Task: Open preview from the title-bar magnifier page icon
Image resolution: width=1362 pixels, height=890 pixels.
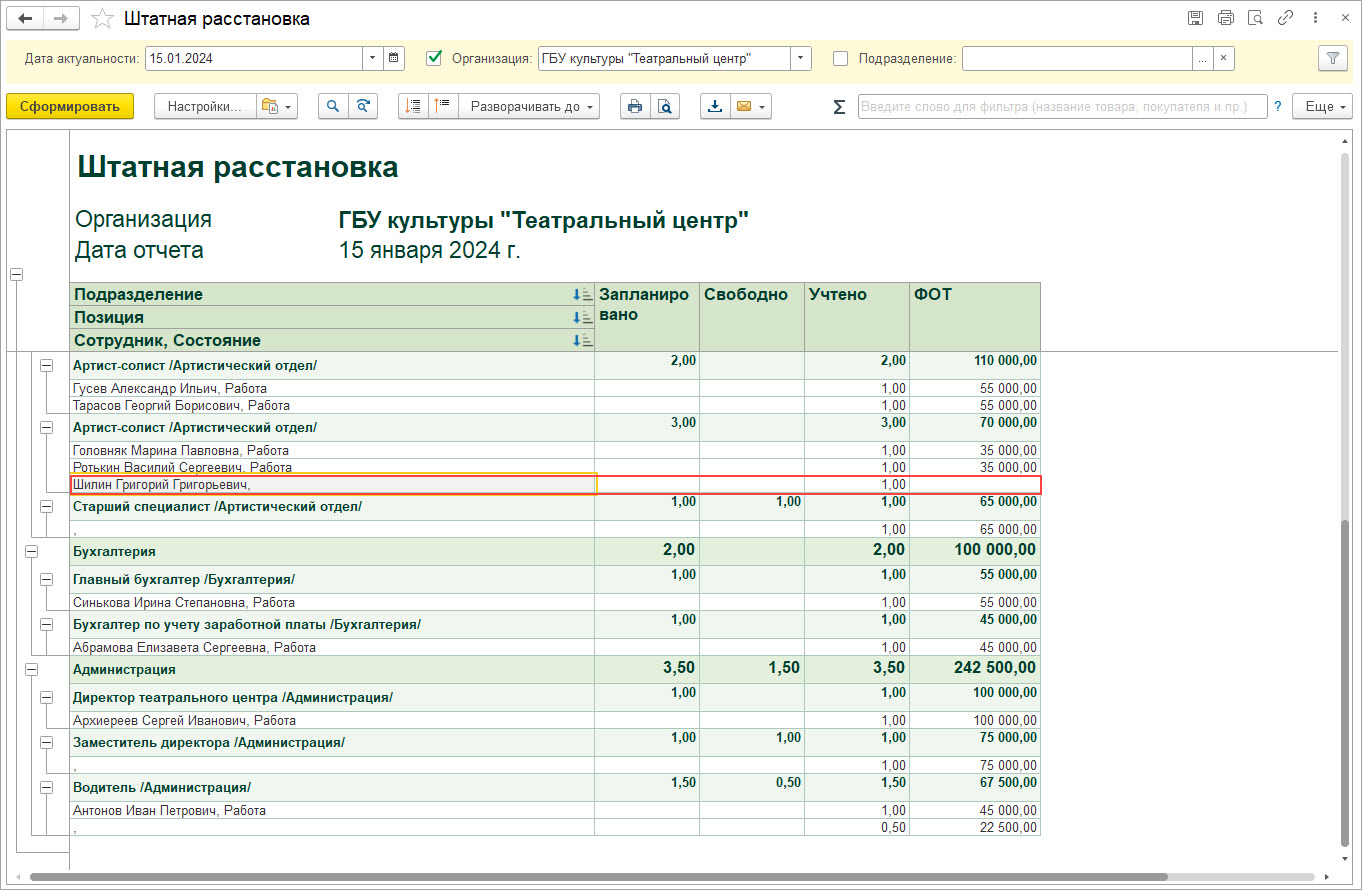Action: tap(1256, 18)
